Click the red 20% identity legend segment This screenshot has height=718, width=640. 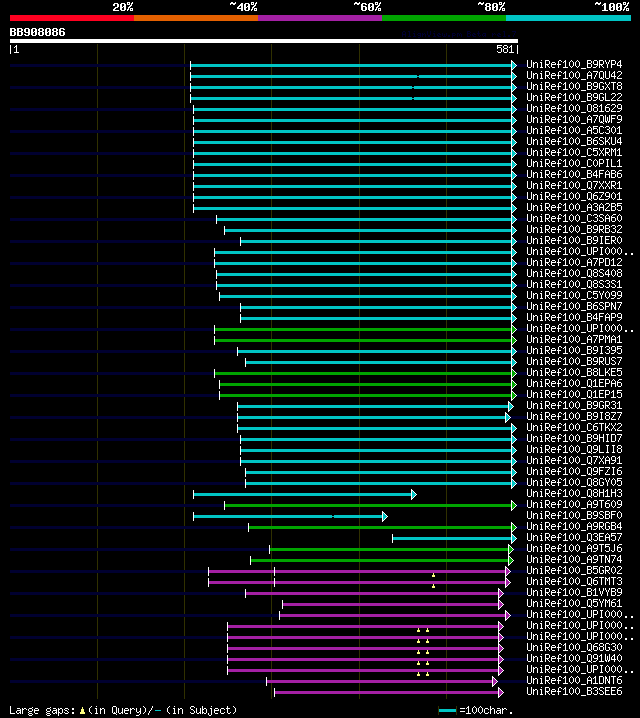[72, 18]
